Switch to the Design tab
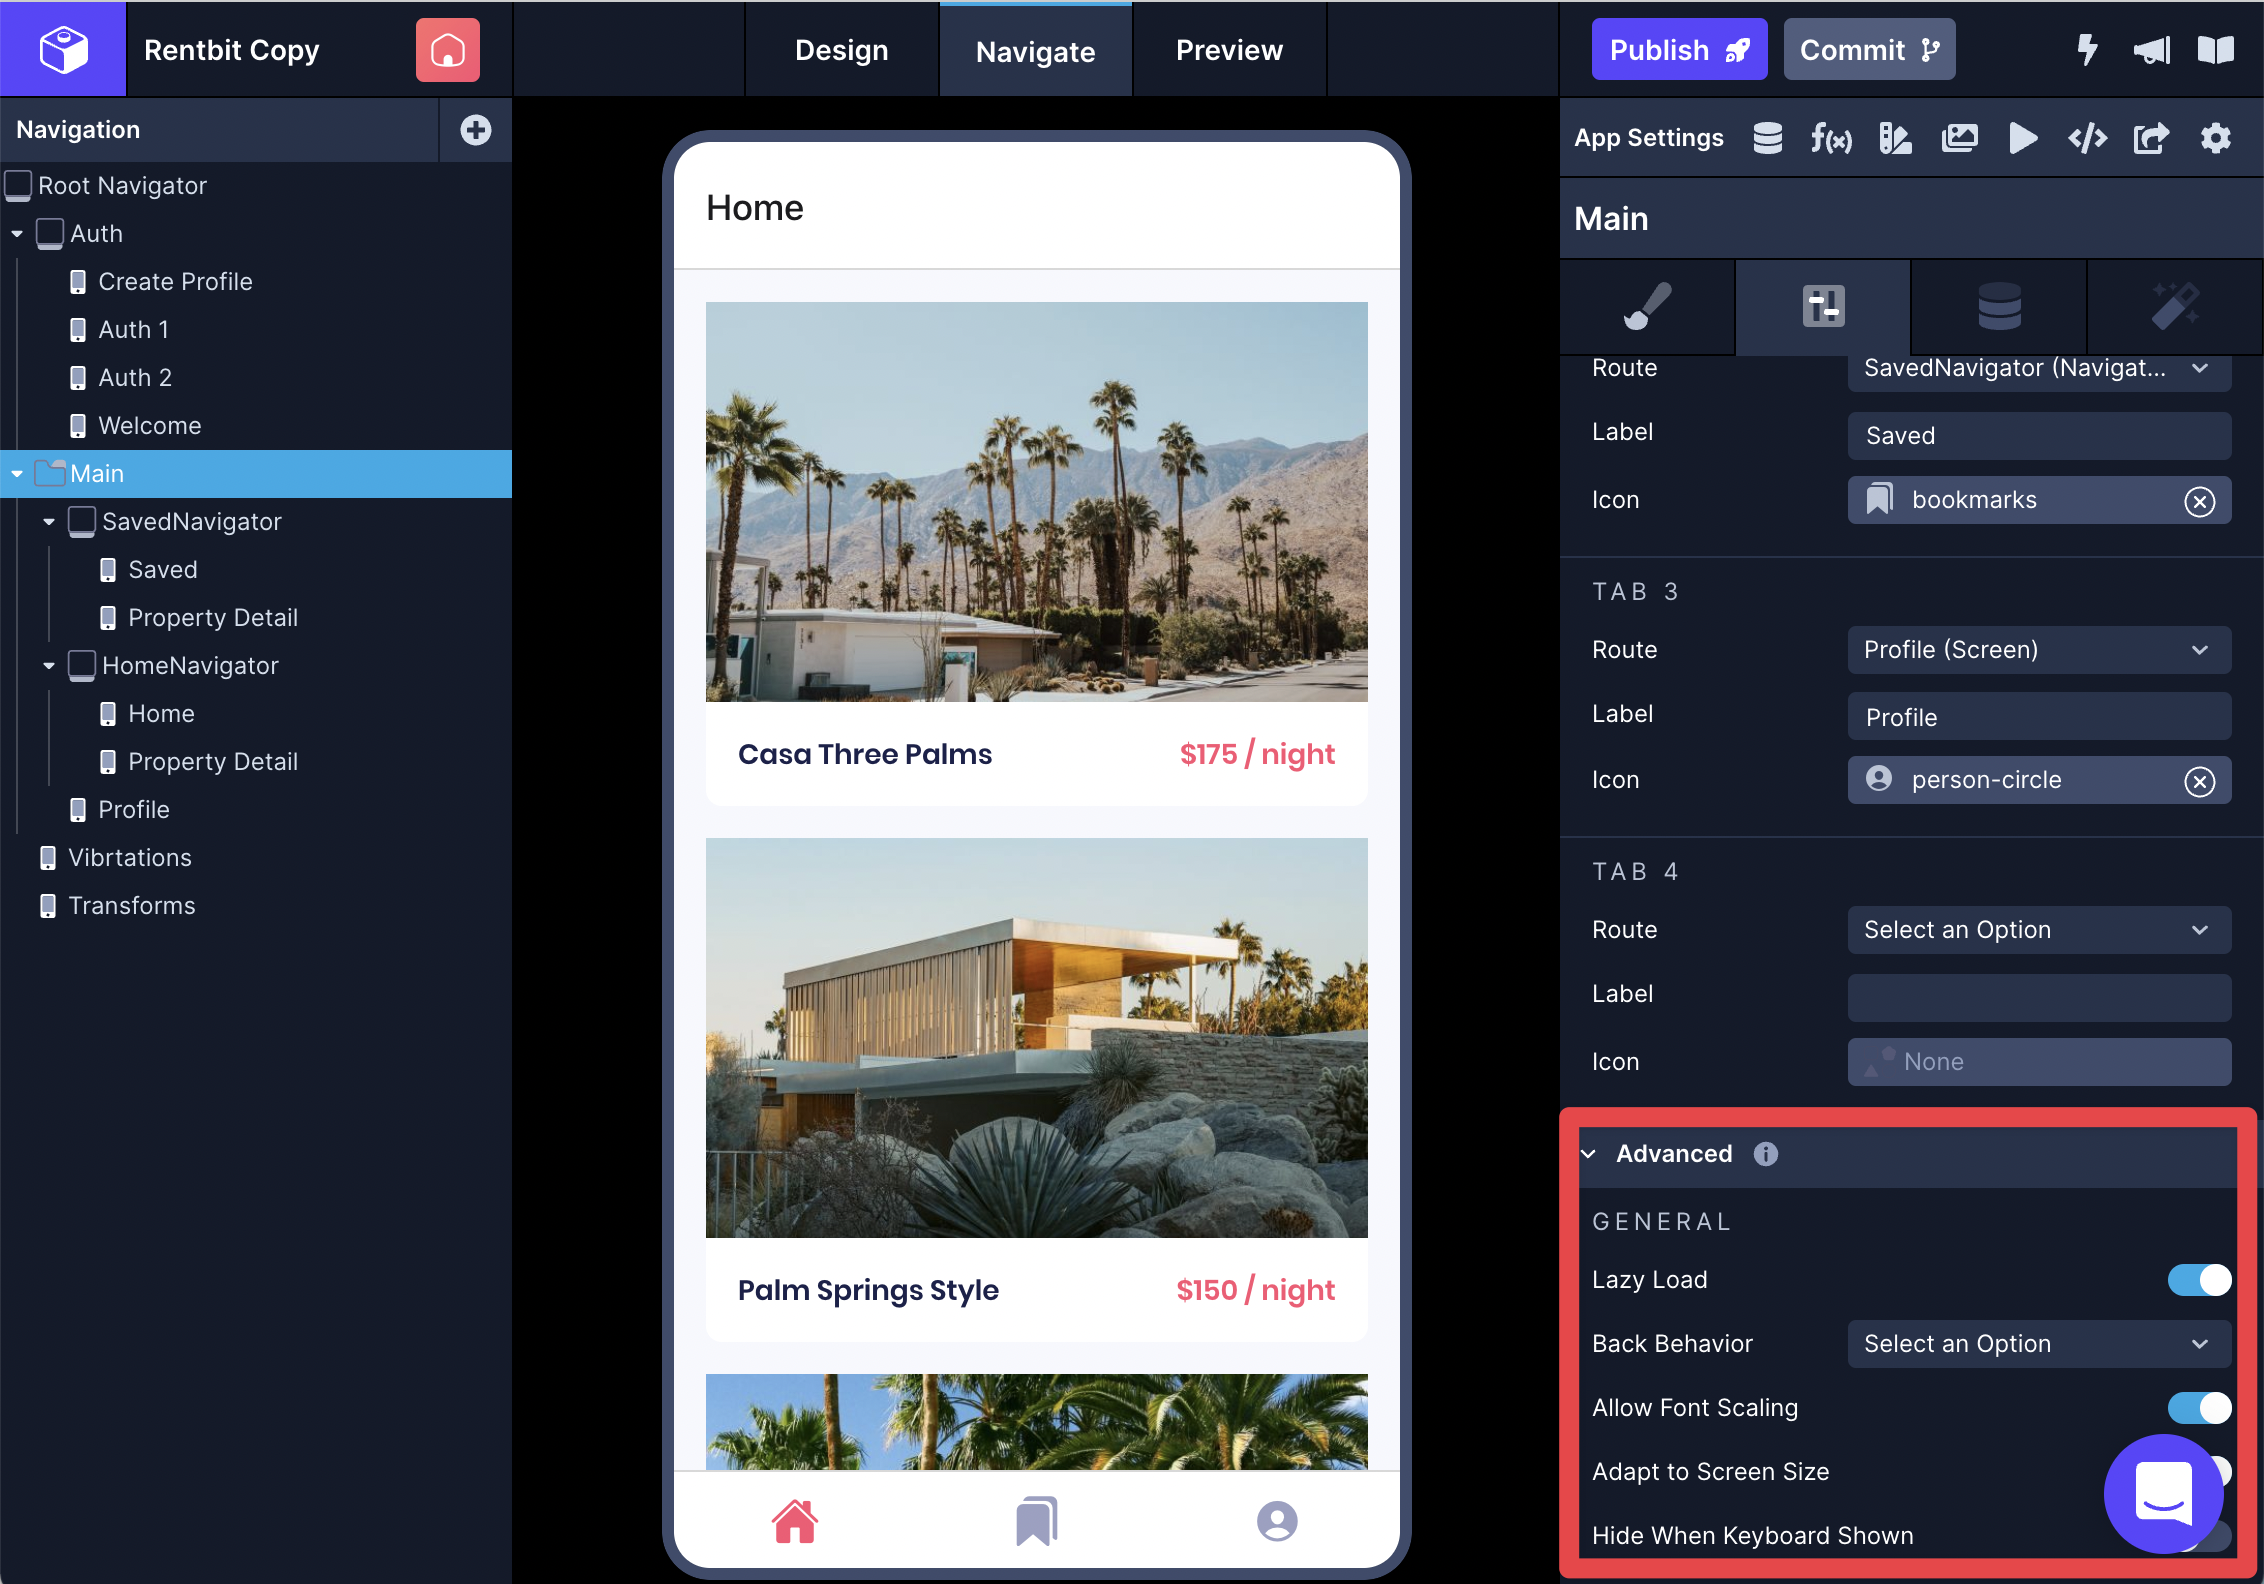This screenshot has width=2264, height=1584. click(x=841, y=50)
